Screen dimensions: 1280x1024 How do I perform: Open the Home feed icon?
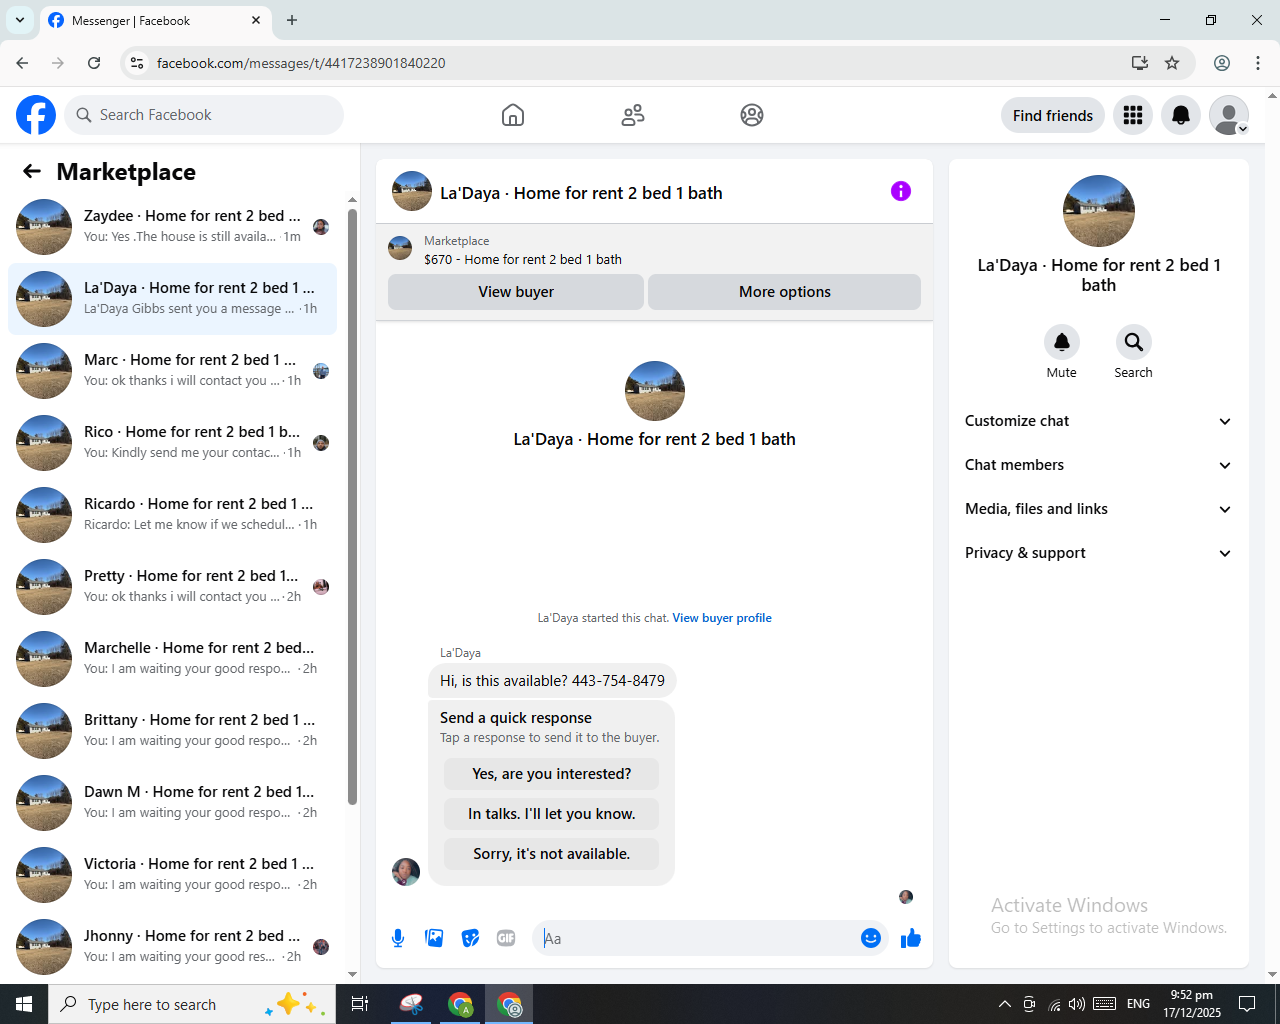coord(513,115)
